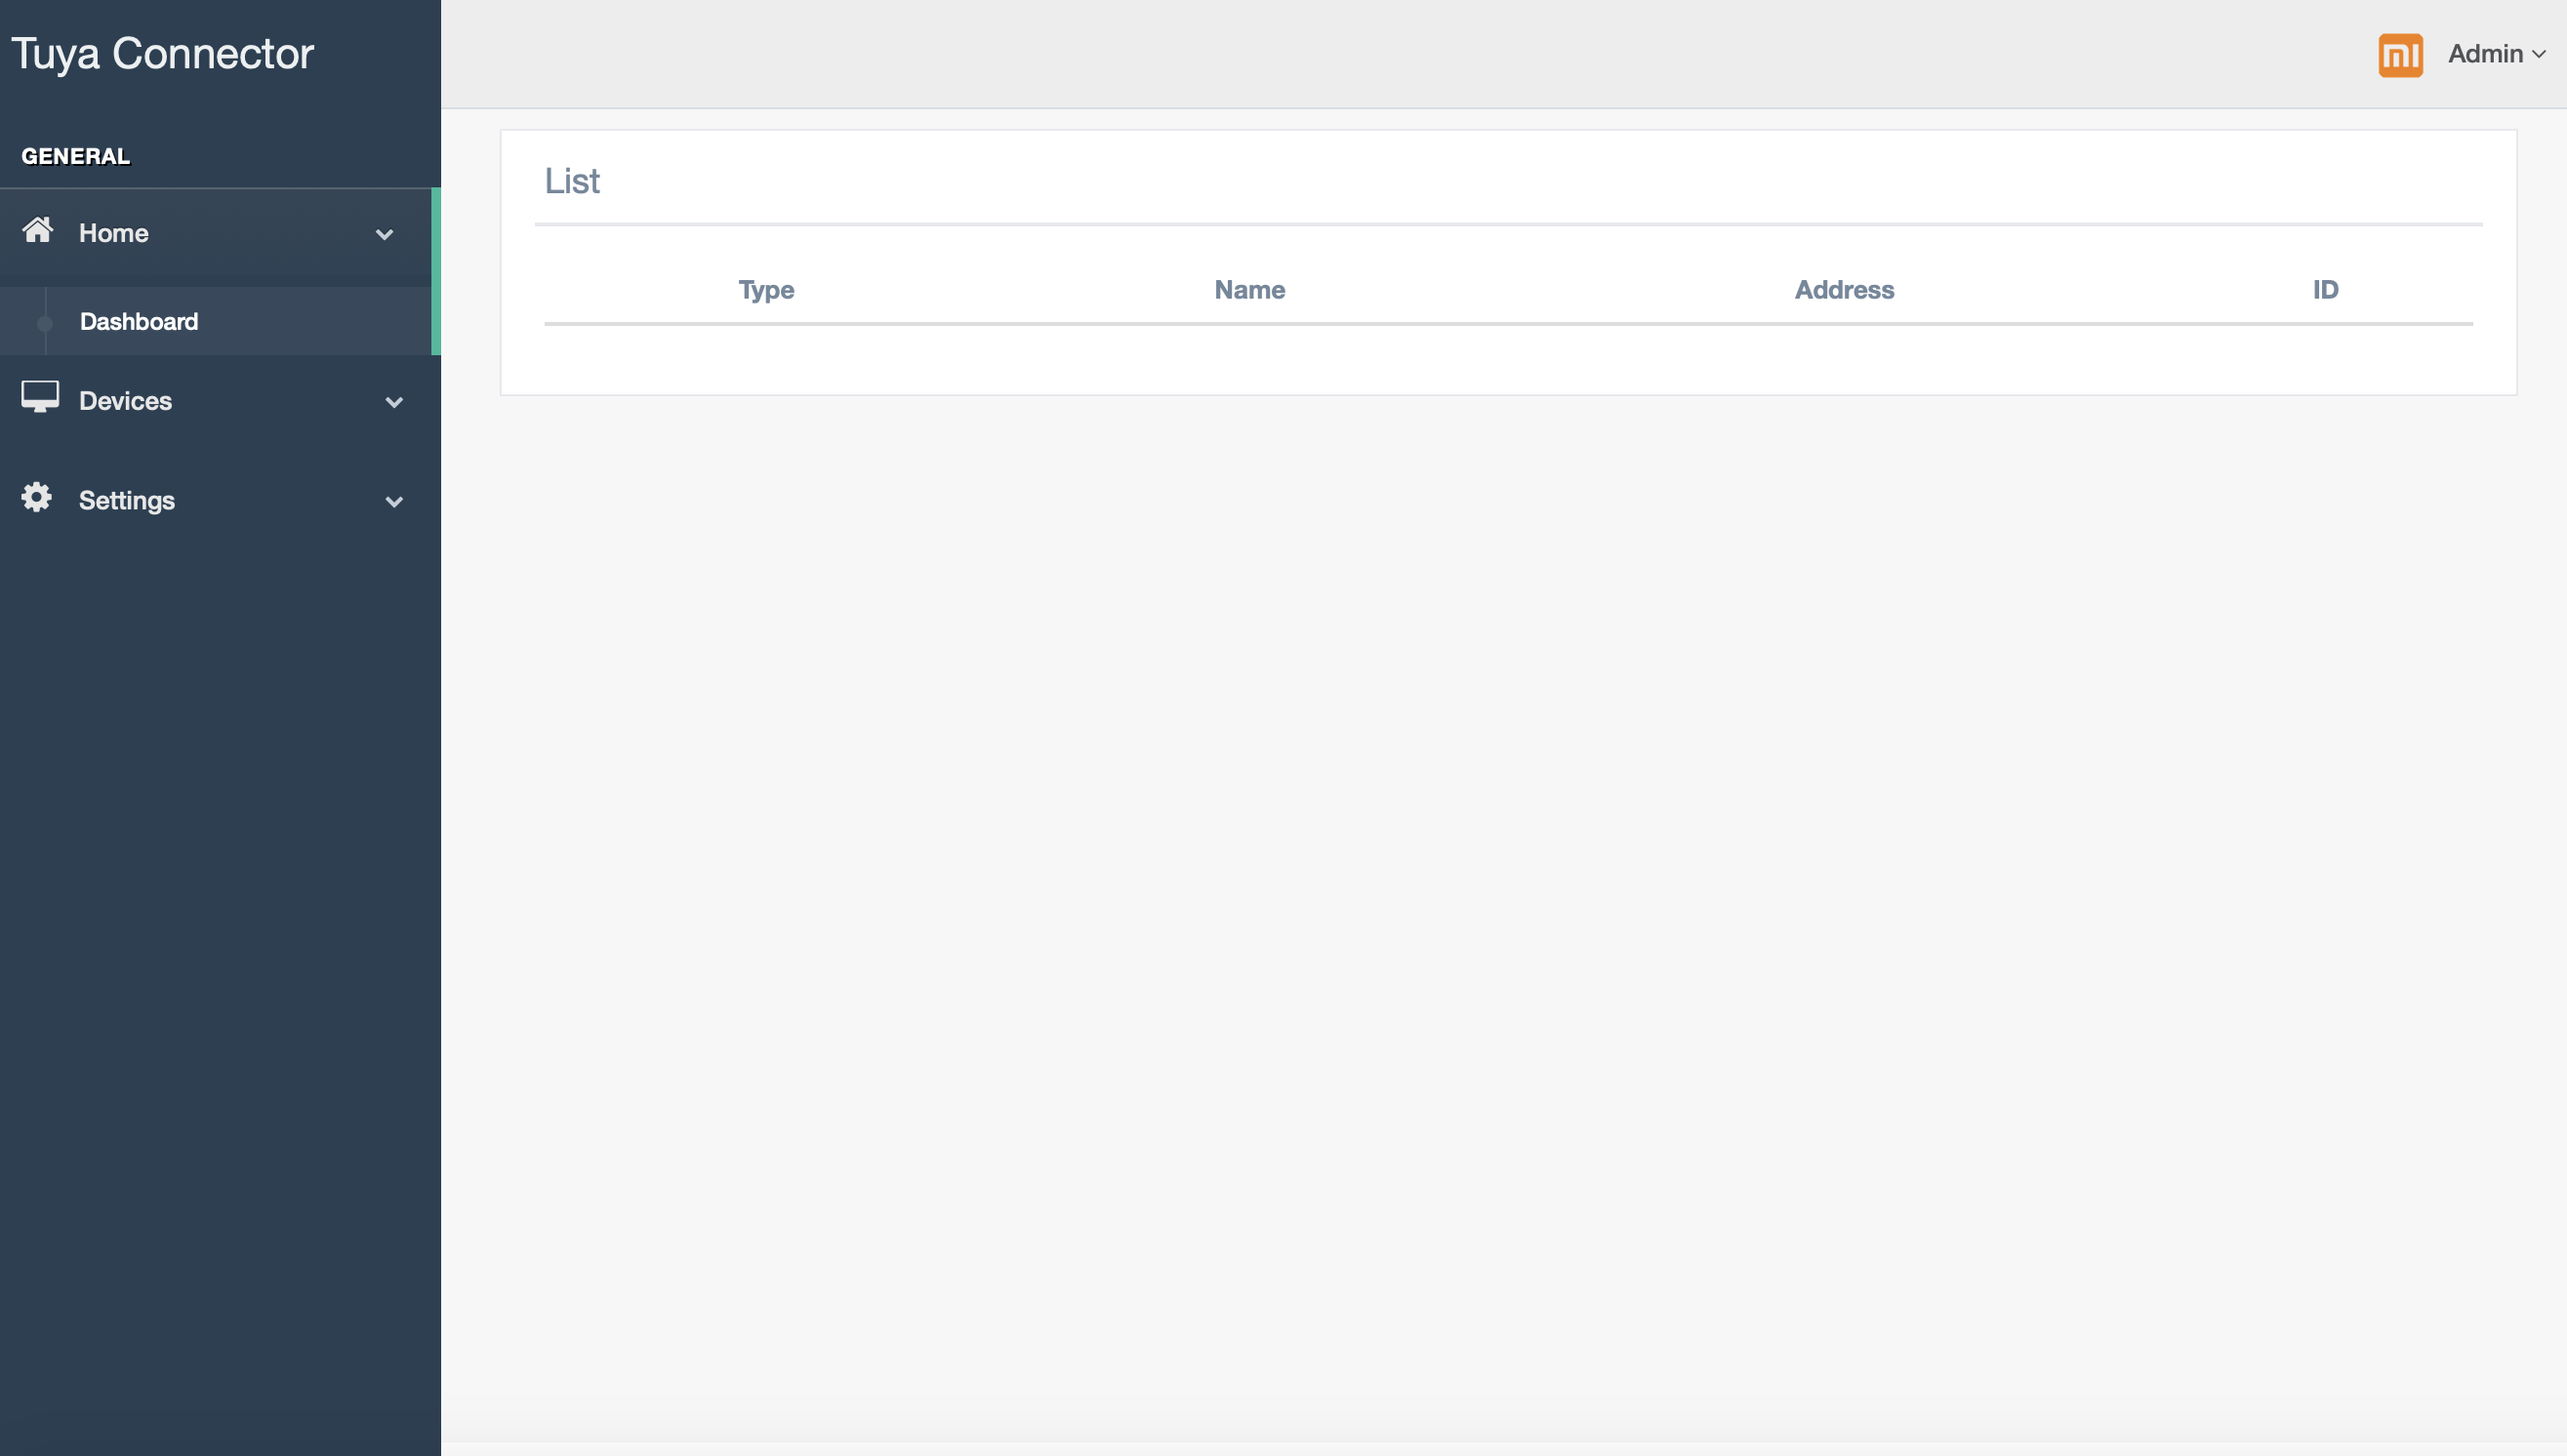Click the Devices monitor icon

(x=40, y=397)
